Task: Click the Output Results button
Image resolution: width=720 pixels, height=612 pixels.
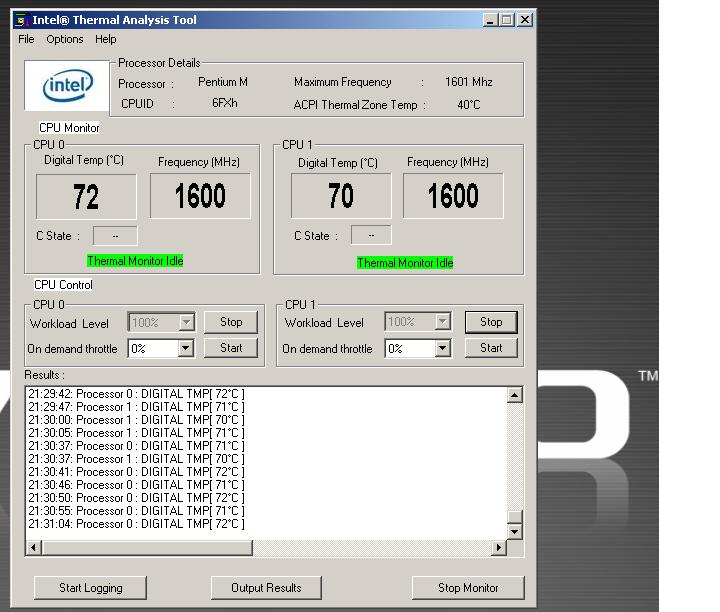Action: 266,588
